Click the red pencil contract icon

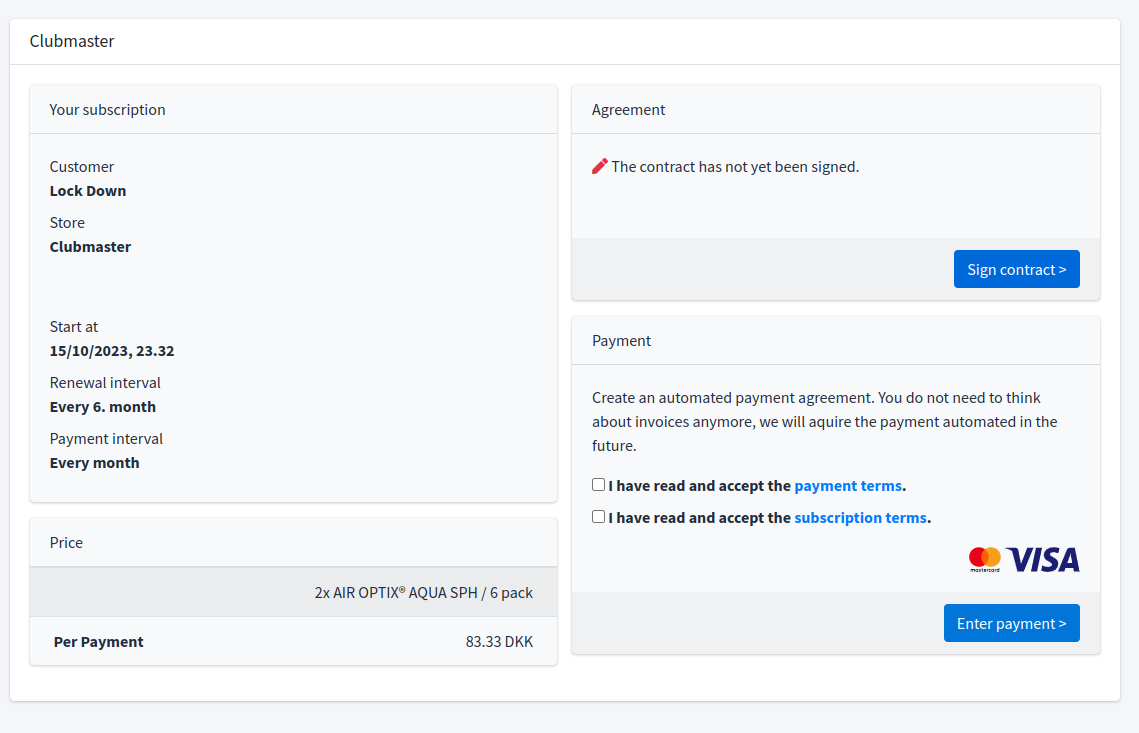tap(599, 166)
